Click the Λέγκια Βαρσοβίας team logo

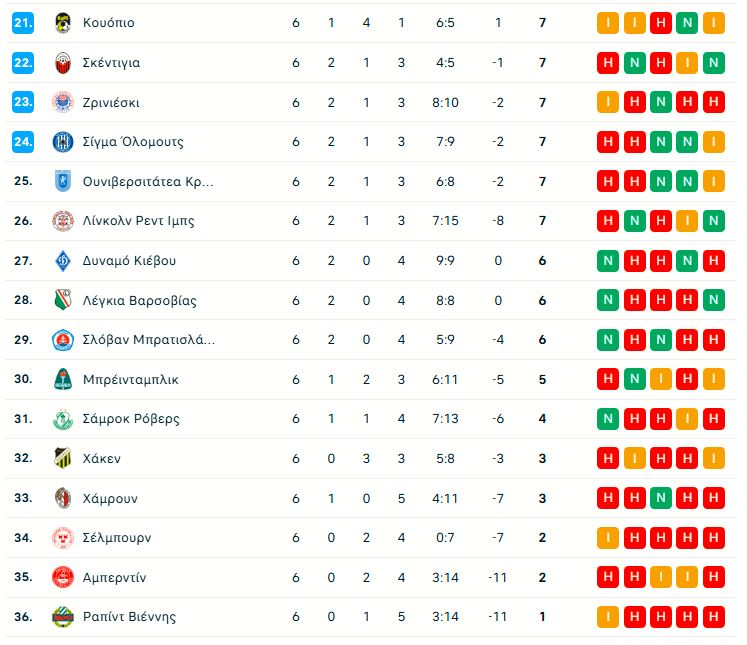click(x=63, y=300)
